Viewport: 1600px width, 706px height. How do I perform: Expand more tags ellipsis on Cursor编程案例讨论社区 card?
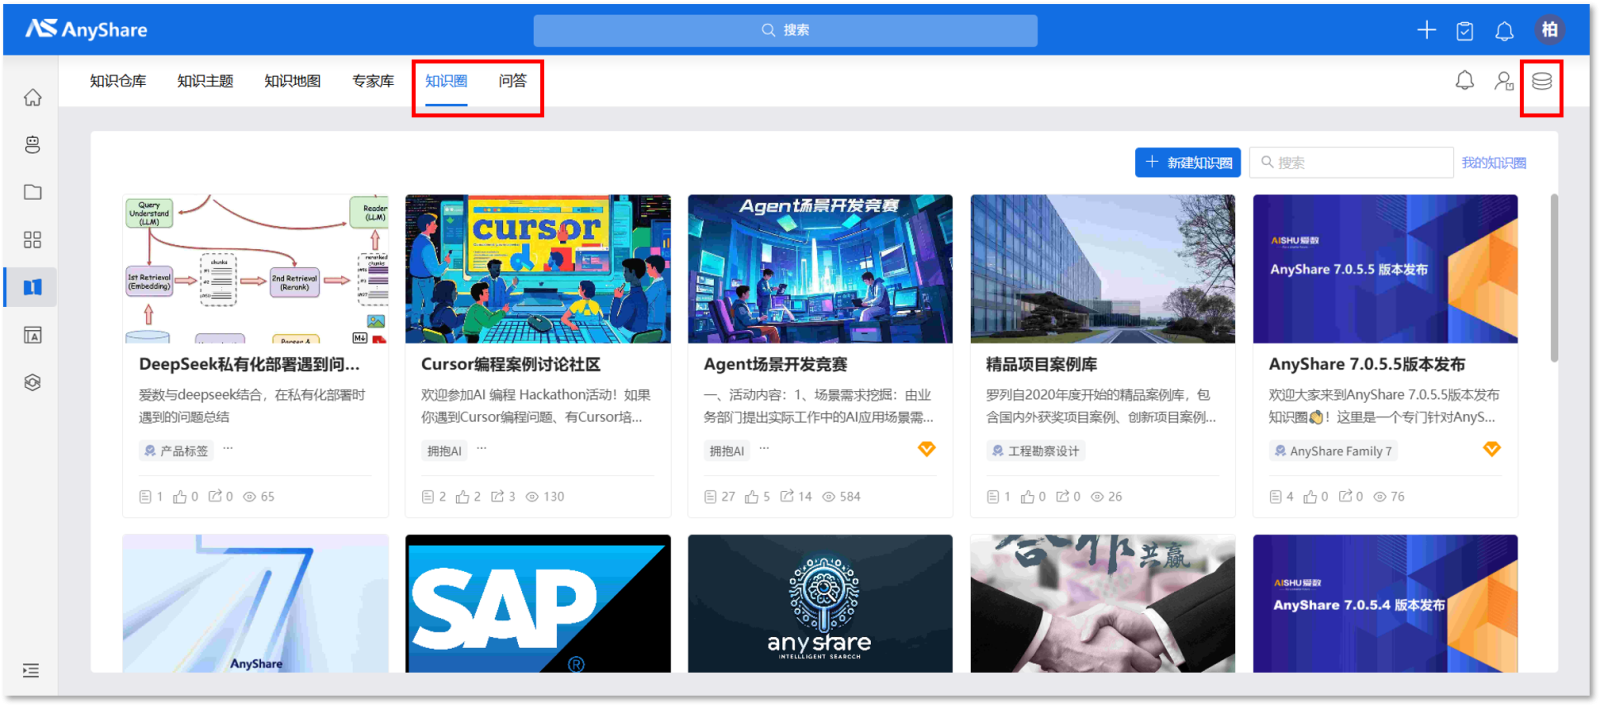[x=482, y=449]
